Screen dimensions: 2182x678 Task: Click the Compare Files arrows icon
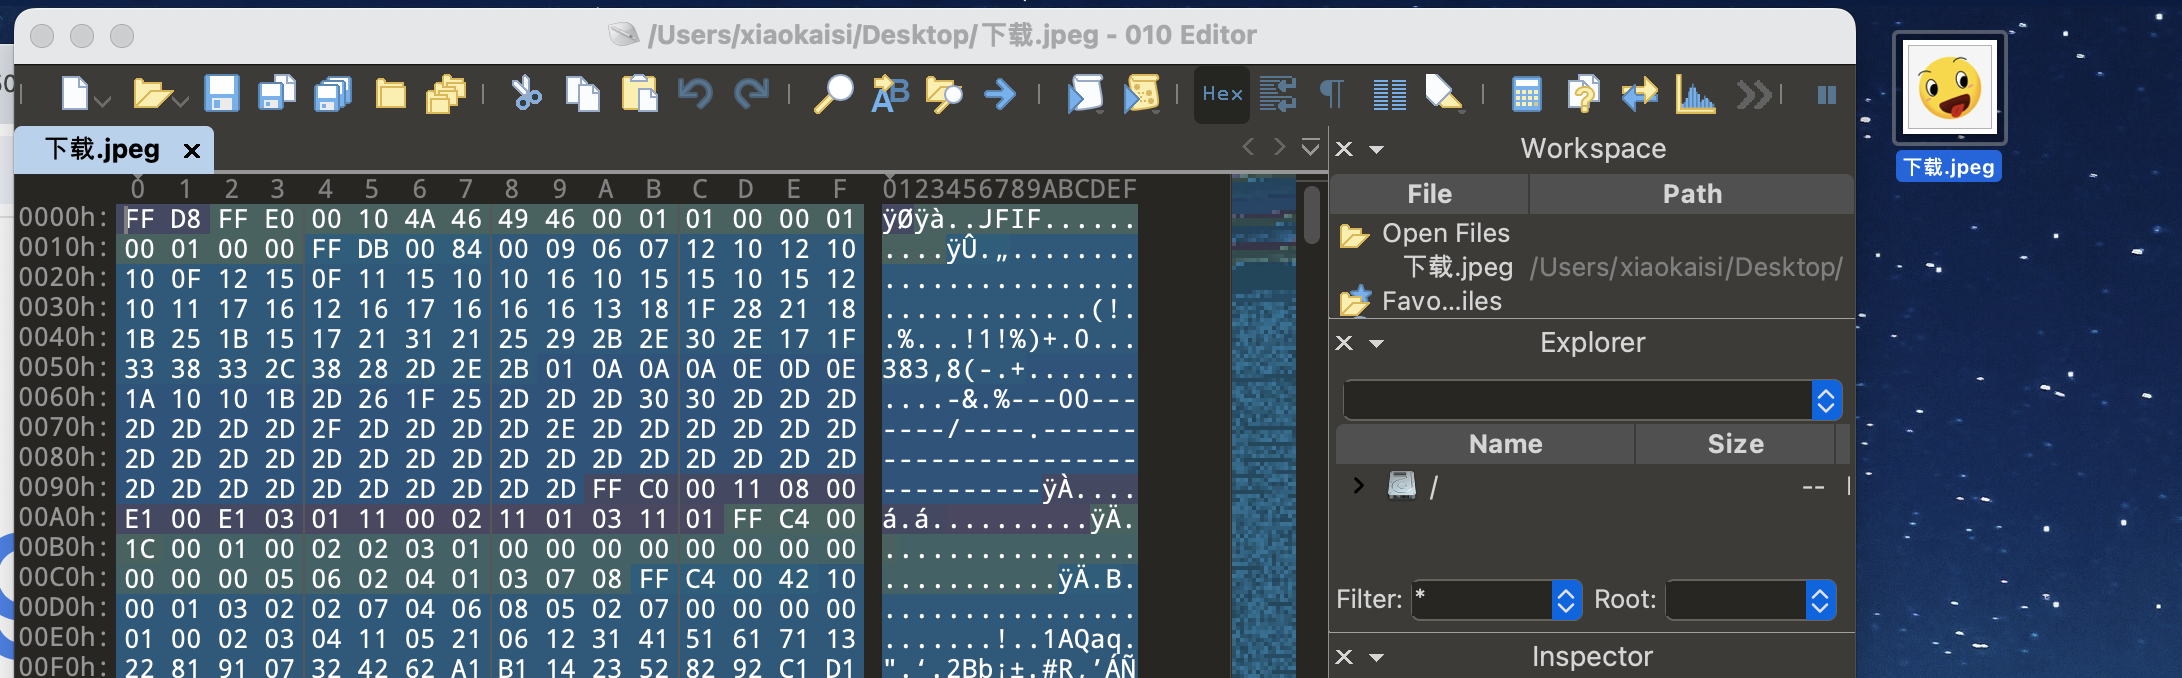[x=1639, y=95]
